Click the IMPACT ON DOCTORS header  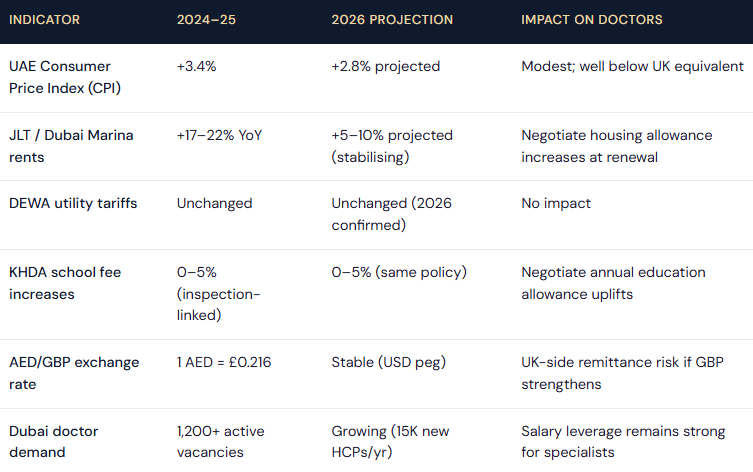coord(592,20)
